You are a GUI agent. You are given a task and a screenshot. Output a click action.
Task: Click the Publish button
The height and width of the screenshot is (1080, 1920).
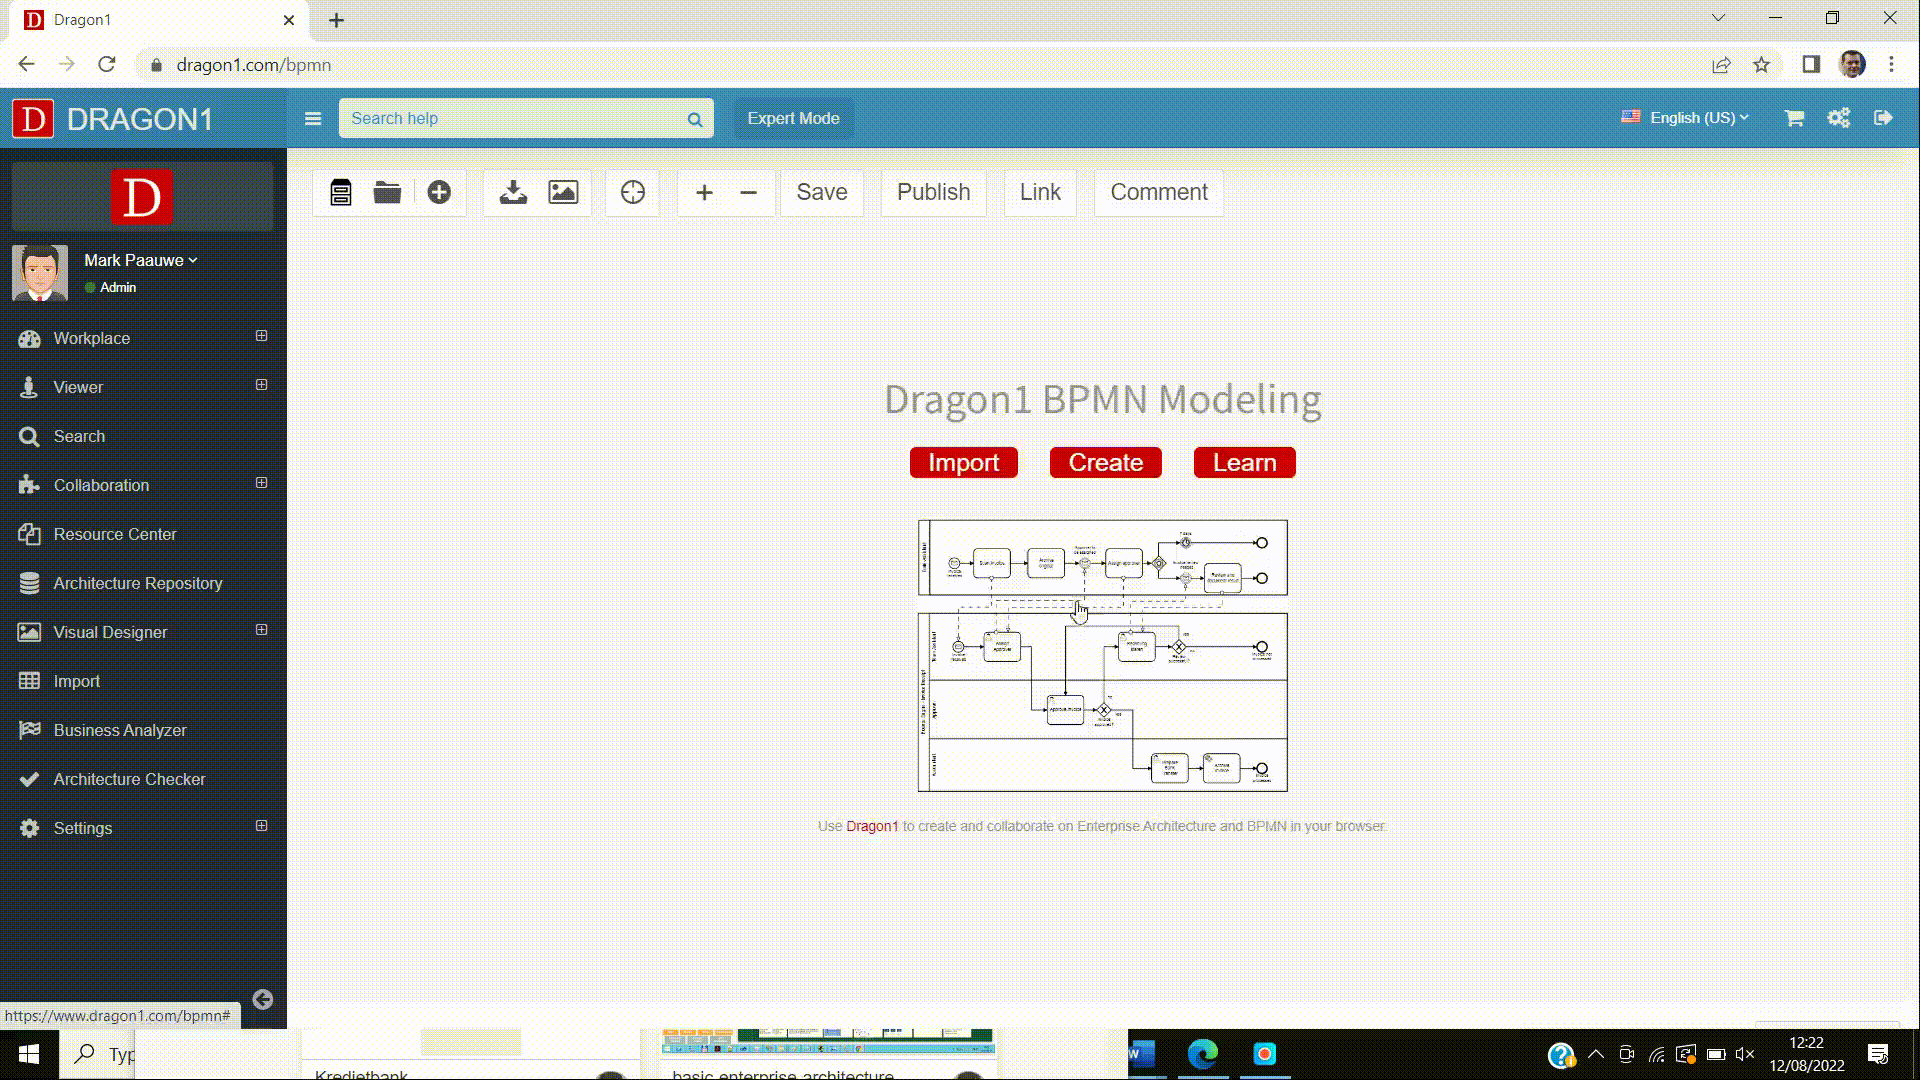tap(934, 192)
